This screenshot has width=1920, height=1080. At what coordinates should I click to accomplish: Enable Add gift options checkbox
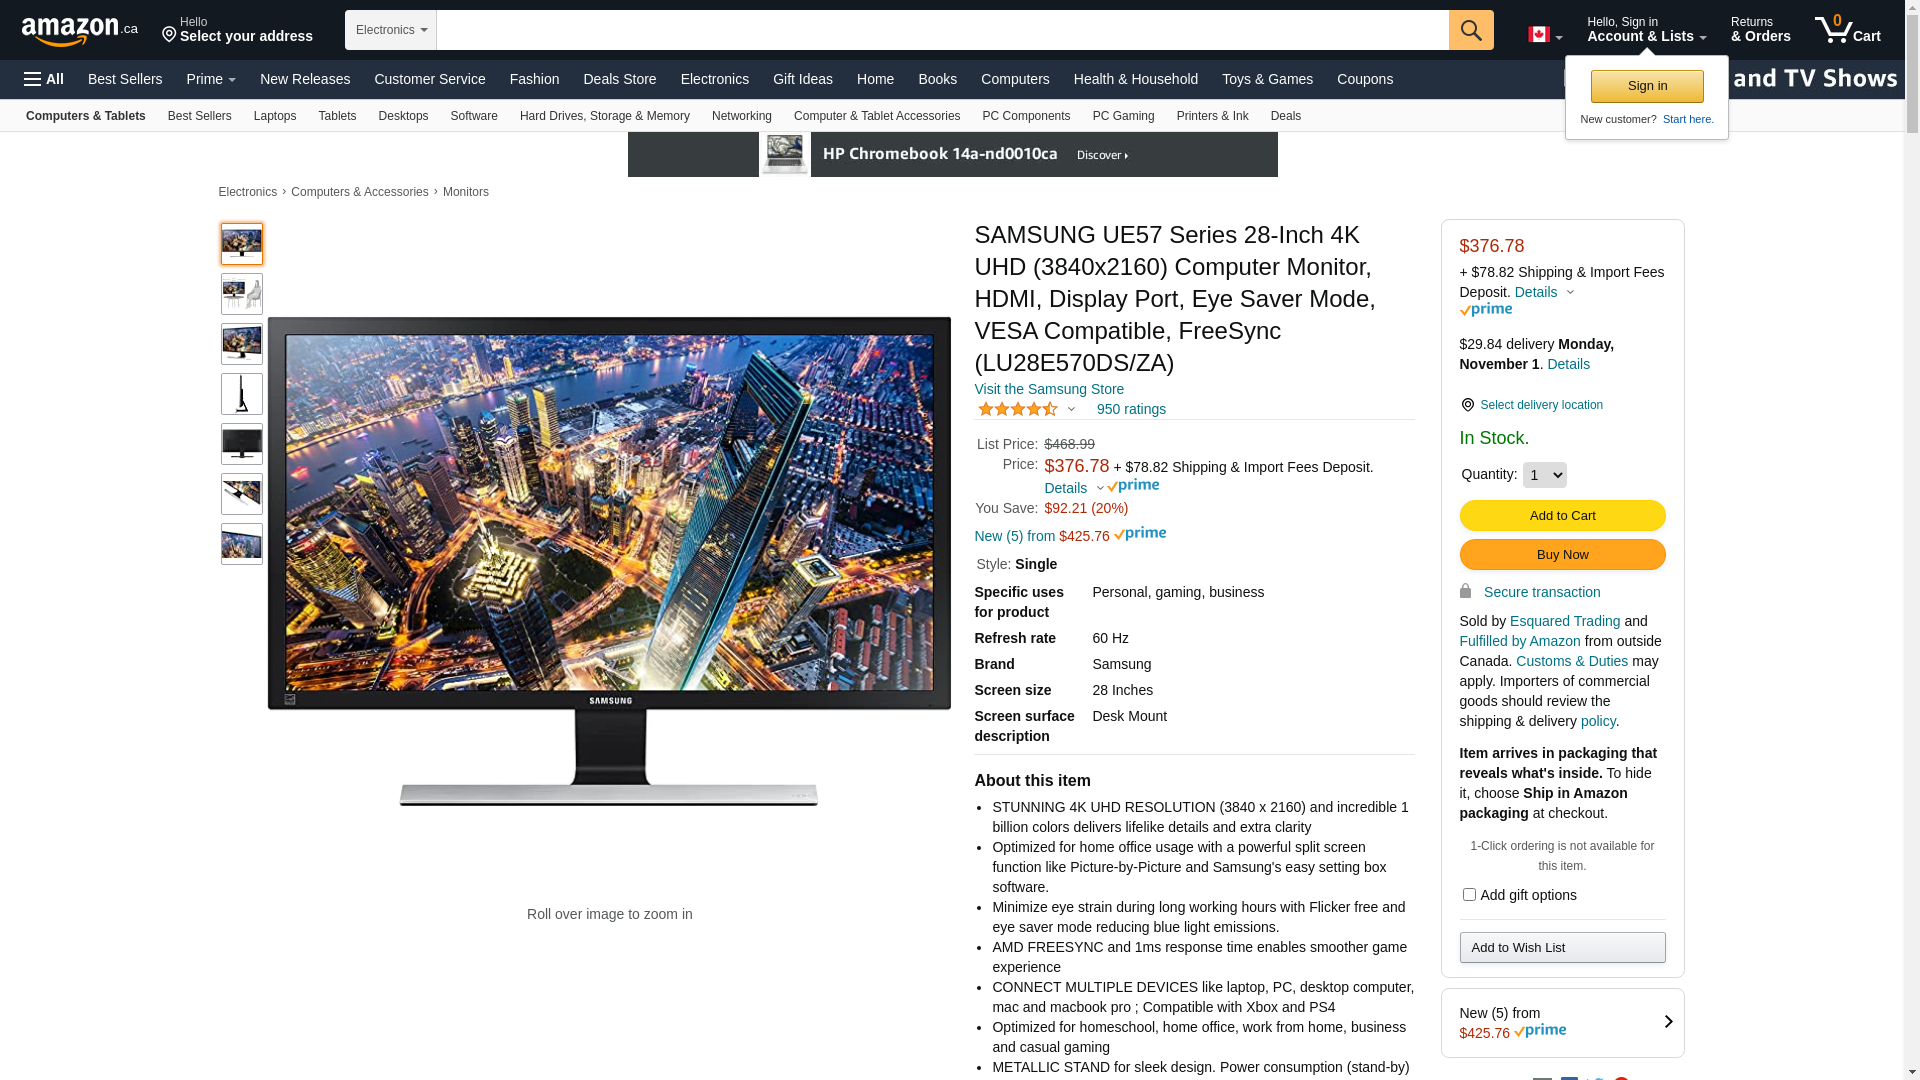(x=1468, y=895)
